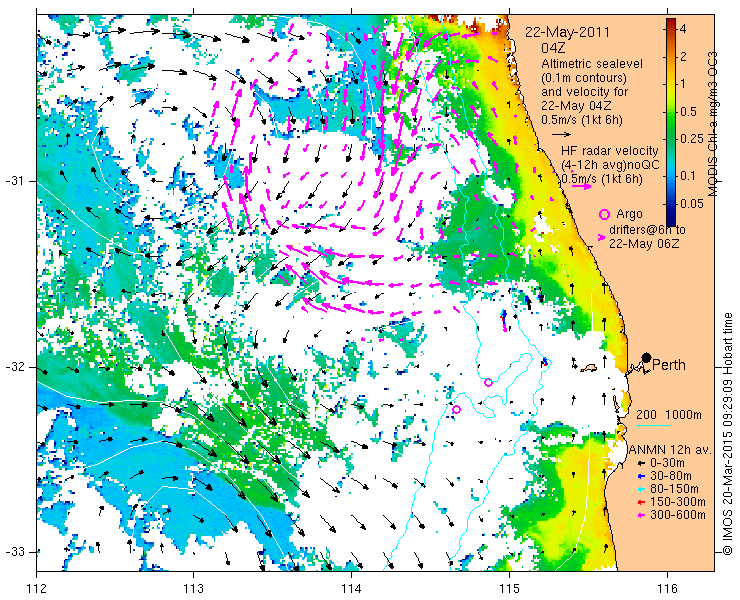Click the dark red top of chlorophyll colorbar
Image resolution: width=740 pixels, height=600 pixels.
[671, 24]
